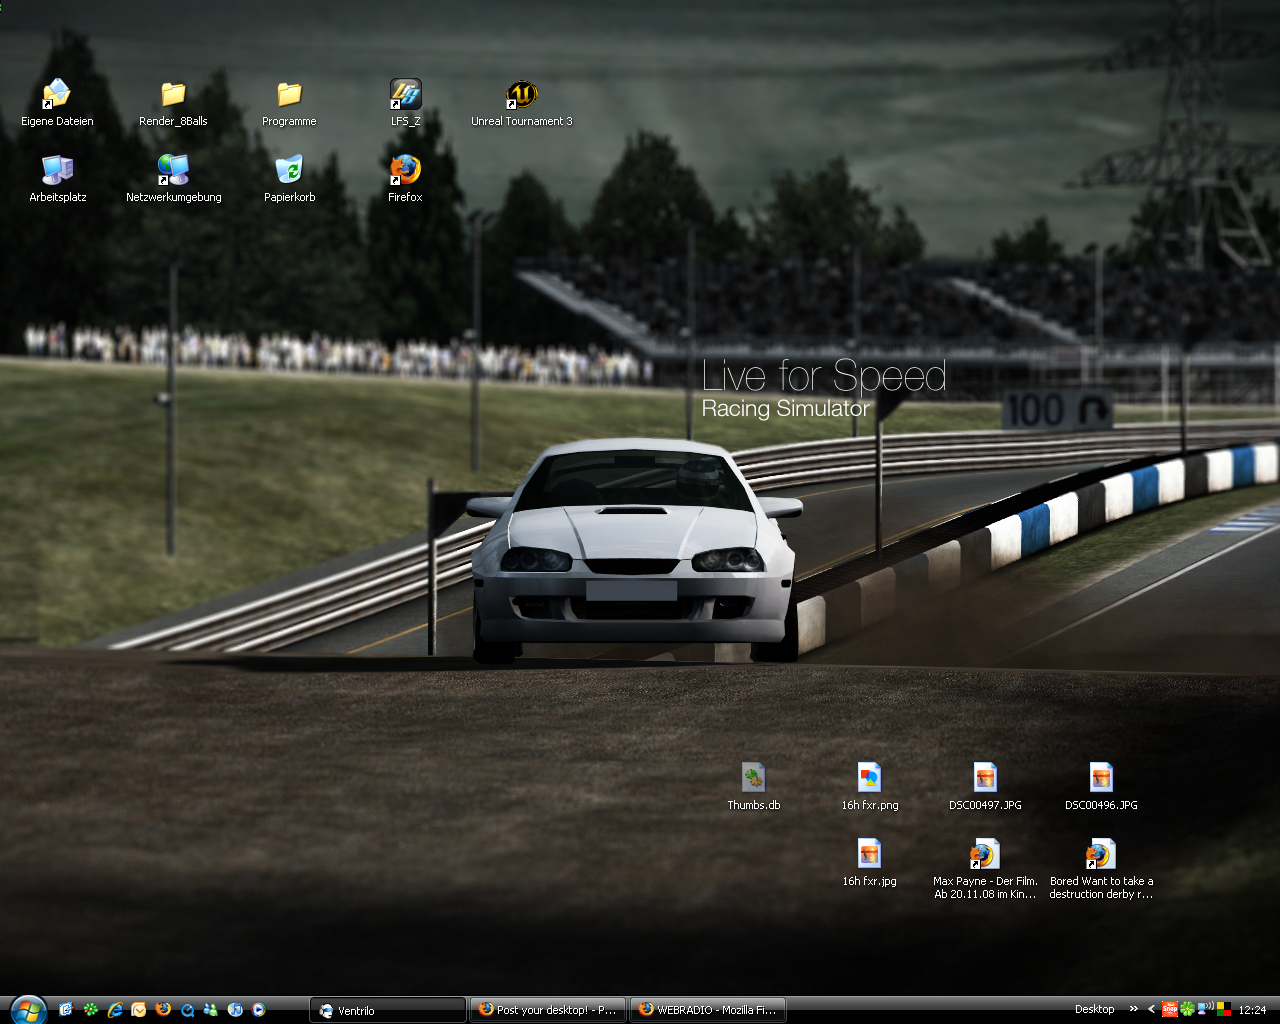
Task: Switch to the WEBRADIO Mozilla Firefox window
Action: [708, 1010]
